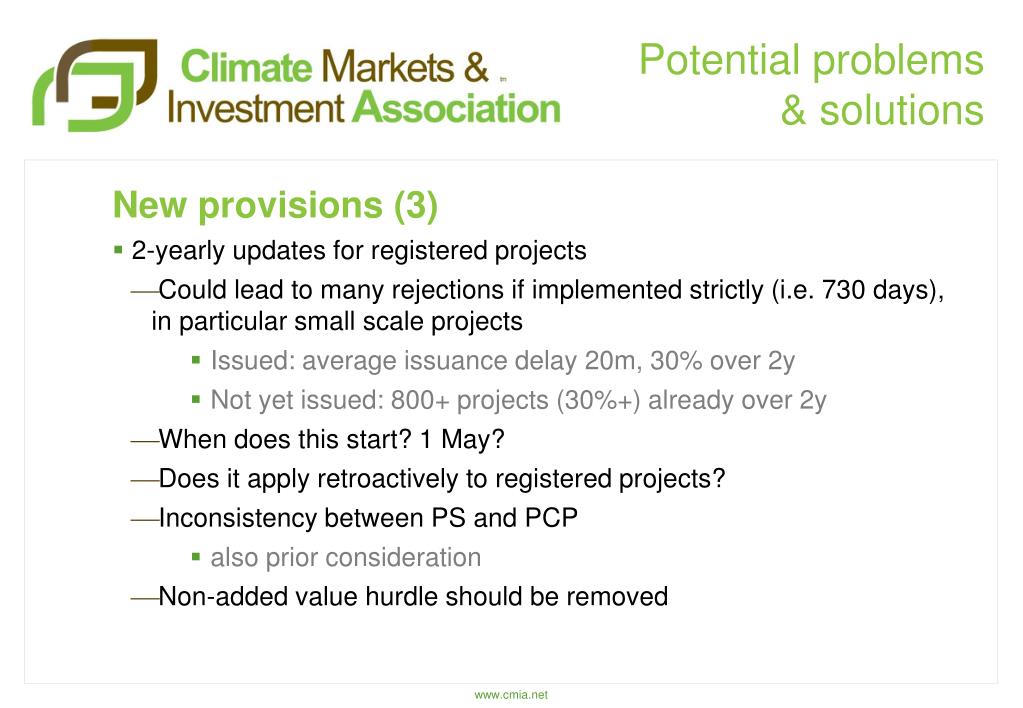Screen dimensions: 1023x708
Task: Open the www.cmia.net footer link
Action: [511, 695]
